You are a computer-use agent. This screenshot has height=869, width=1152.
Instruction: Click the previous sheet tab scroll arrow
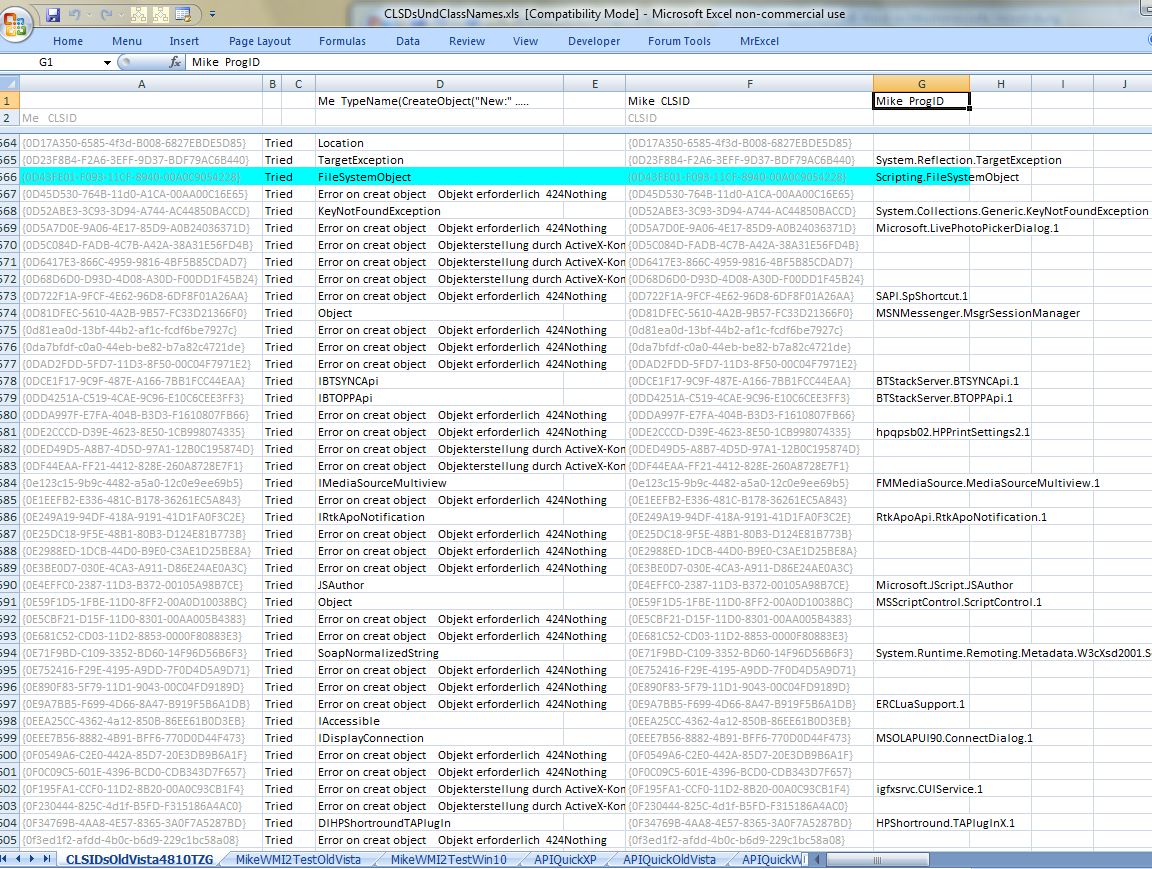click(x=19, y=859)
